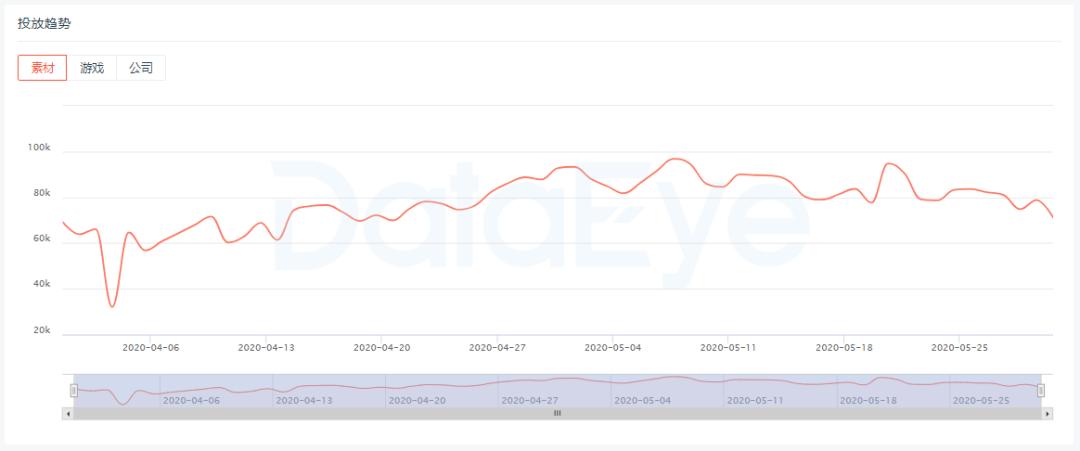Click the 2020-05-18 label on the main x-axis
The image size is (1080, 451).
(x=844, y=348)
